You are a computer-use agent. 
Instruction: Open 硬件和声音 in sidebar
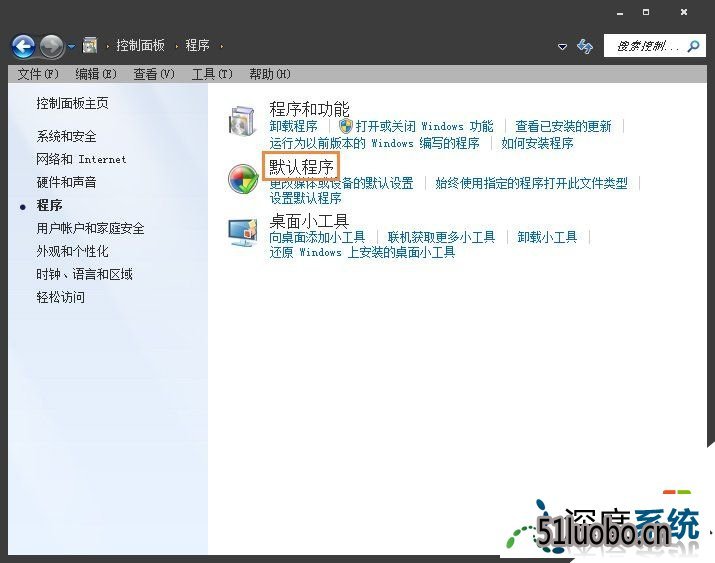(66, 182)
